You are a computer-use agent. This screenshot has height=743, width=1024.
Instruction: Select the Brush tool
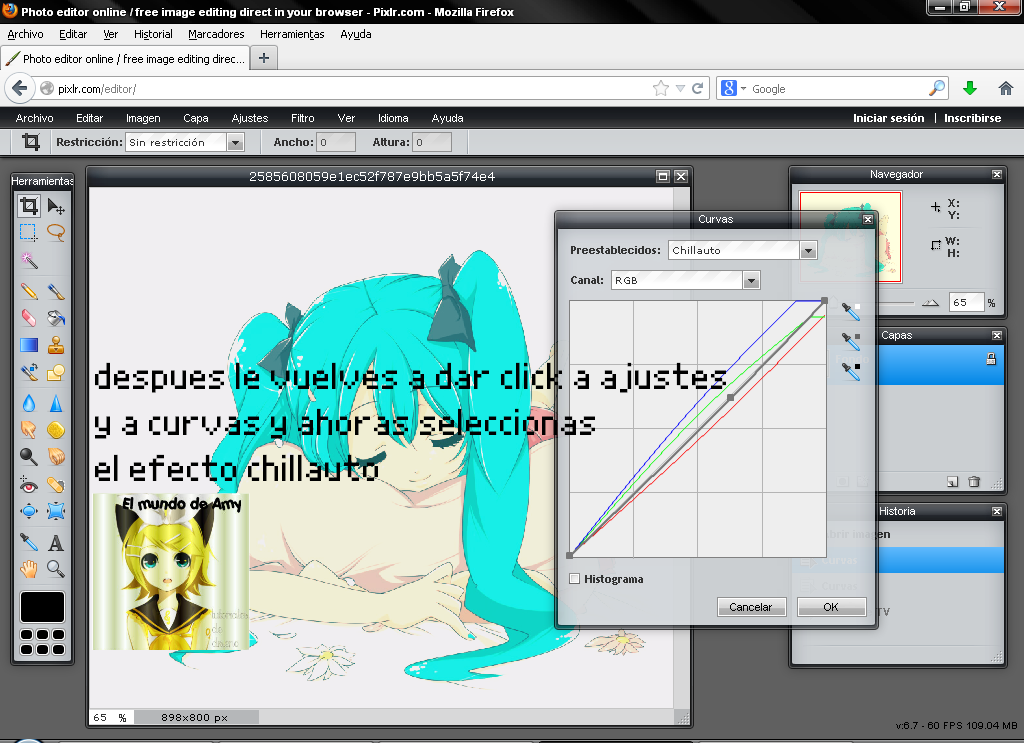click(x=56, y=291)
